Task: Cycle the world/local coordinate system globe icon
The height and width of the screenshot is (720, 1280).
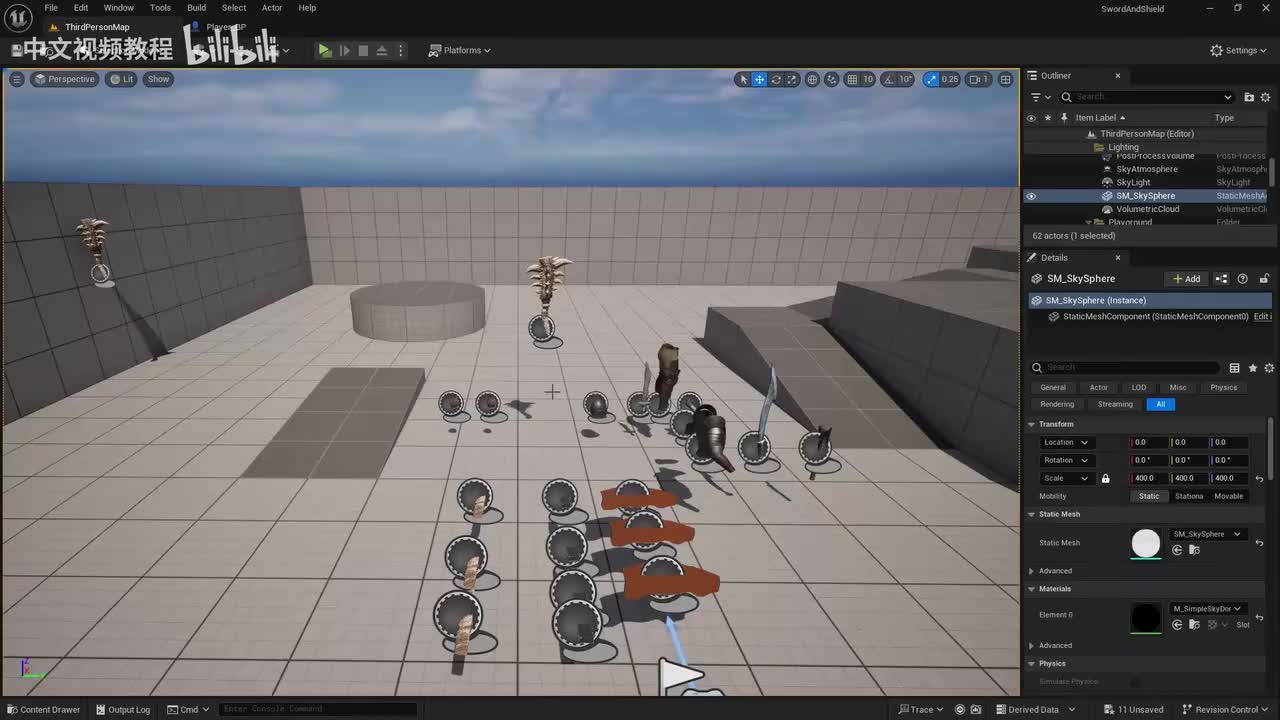Action: [812, 79]
